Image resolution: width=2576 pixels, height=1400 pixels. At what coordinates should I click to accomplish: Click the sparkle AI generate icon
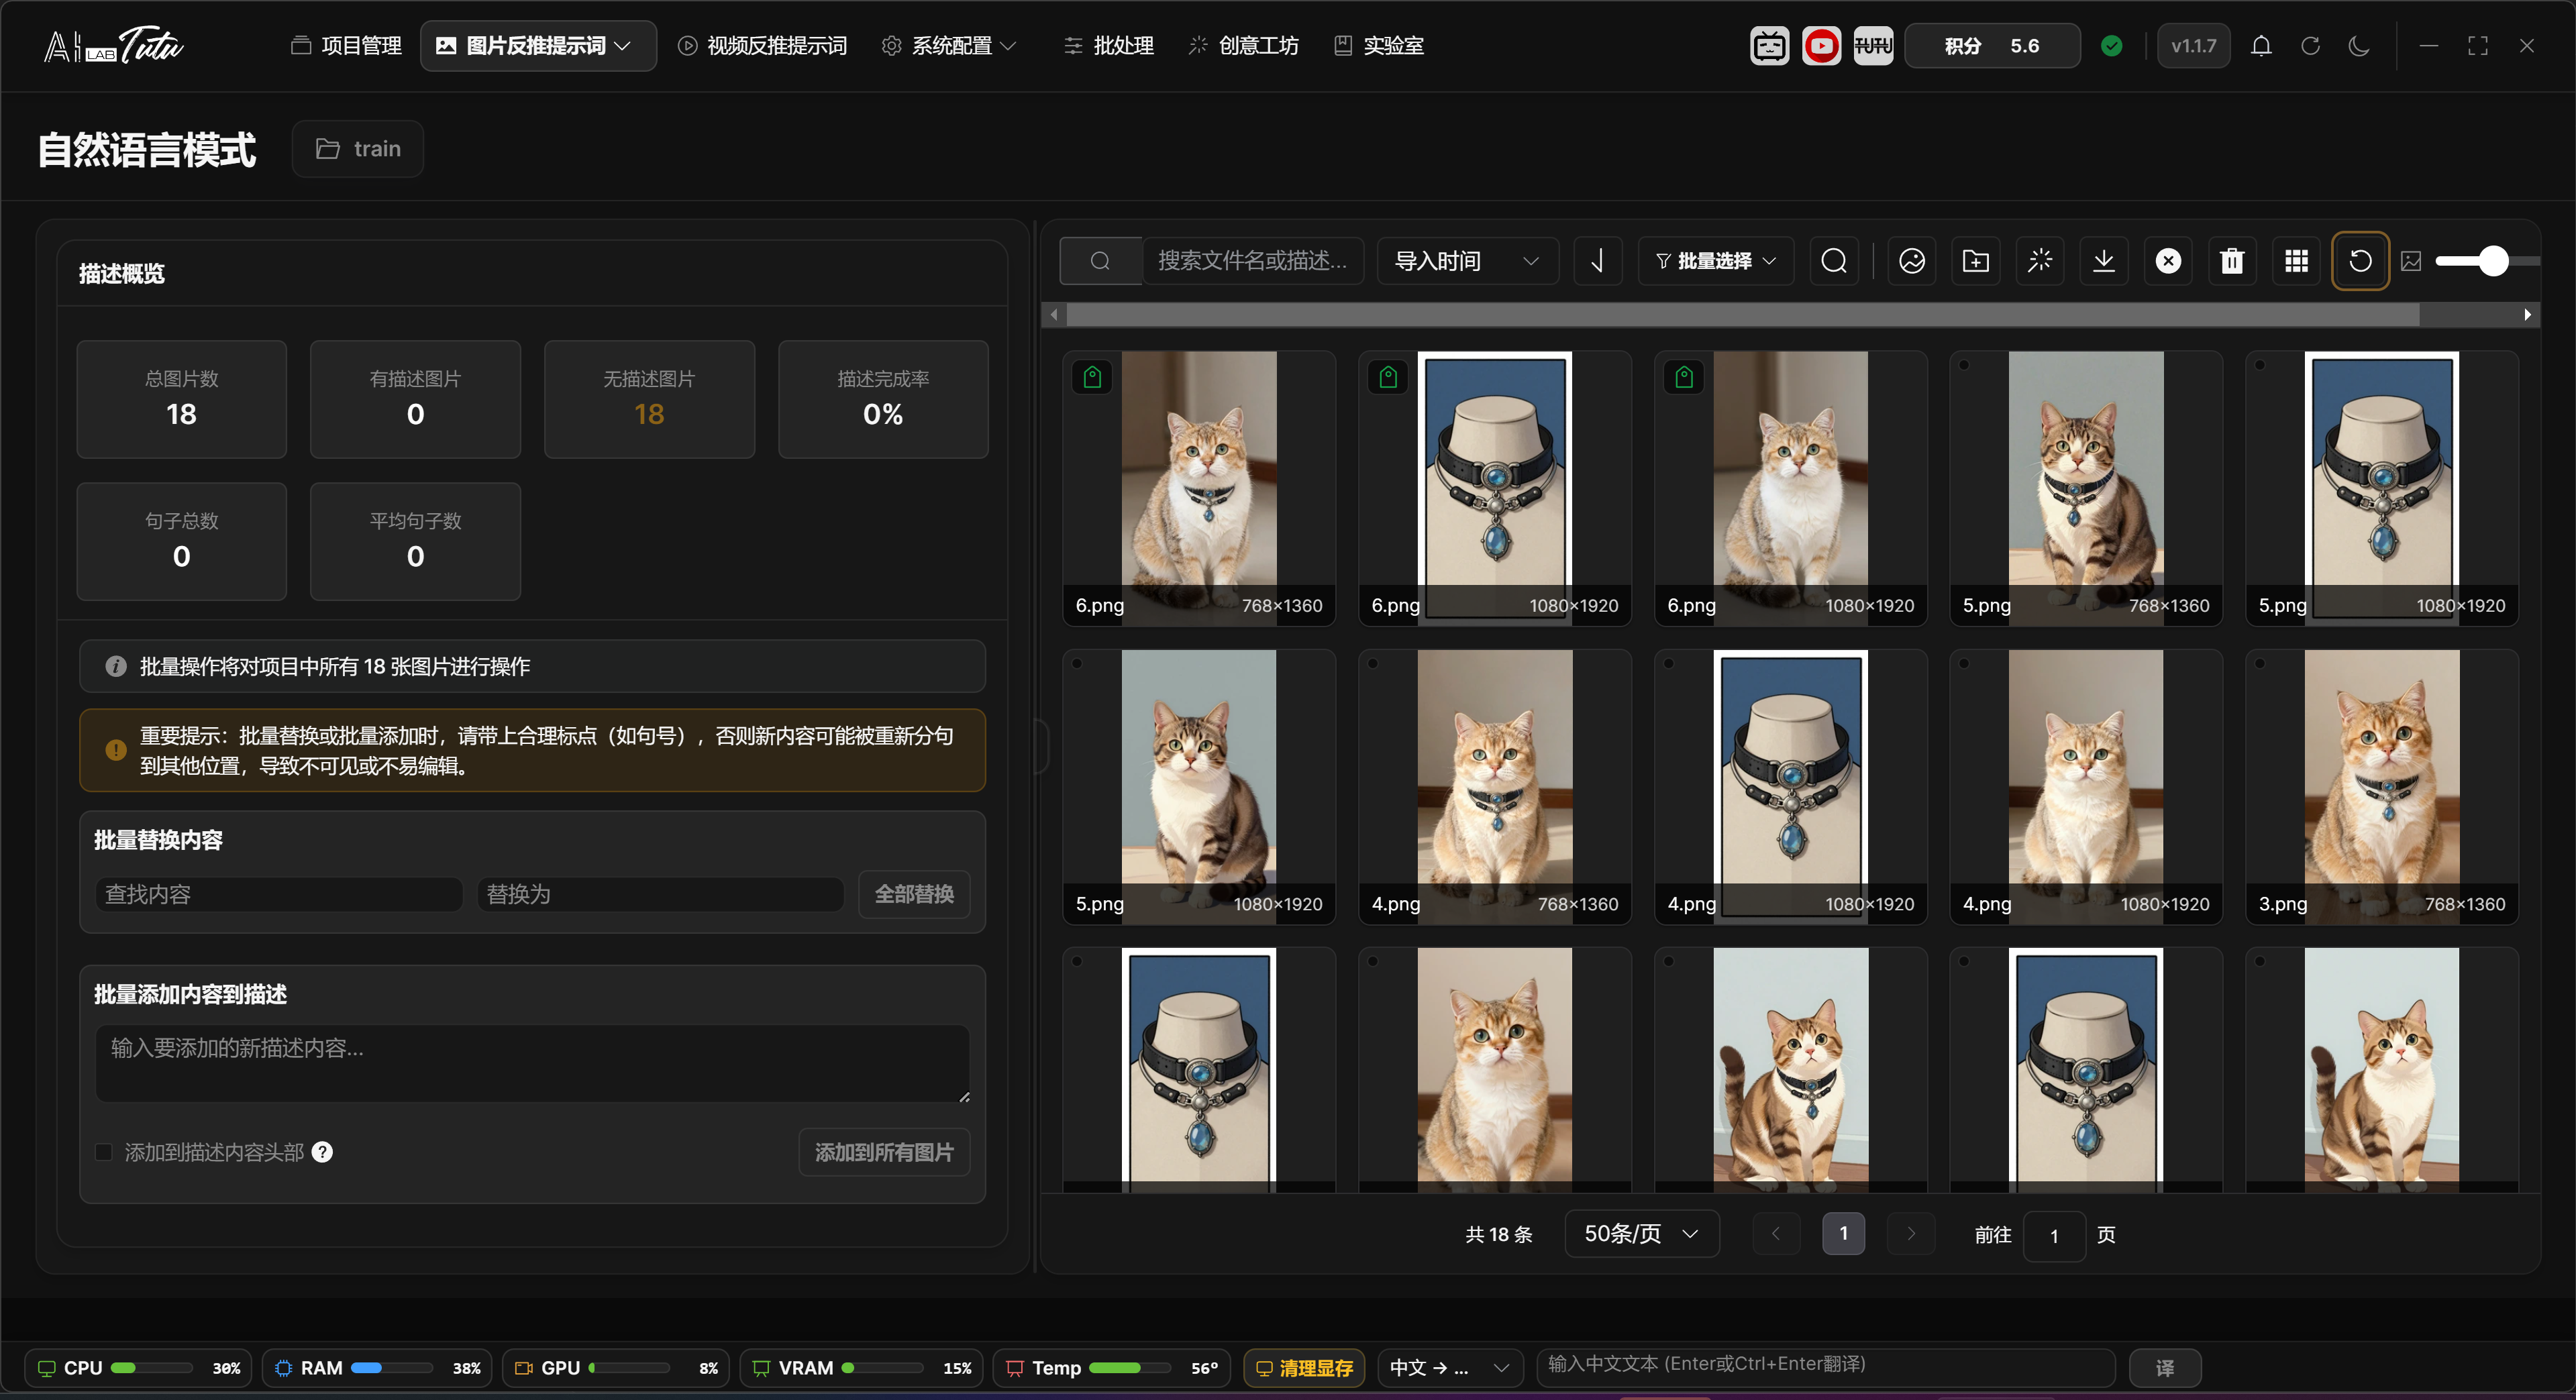2039,261
